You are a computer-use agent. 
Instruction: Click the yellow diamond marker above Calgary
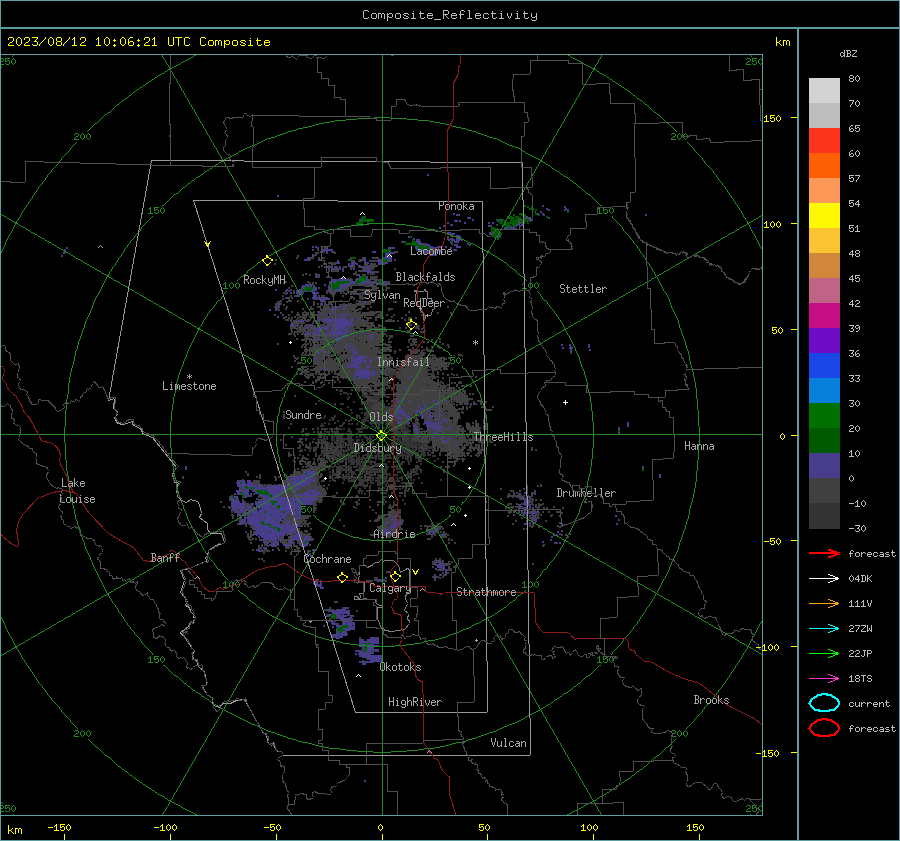[x=395, y=576]
